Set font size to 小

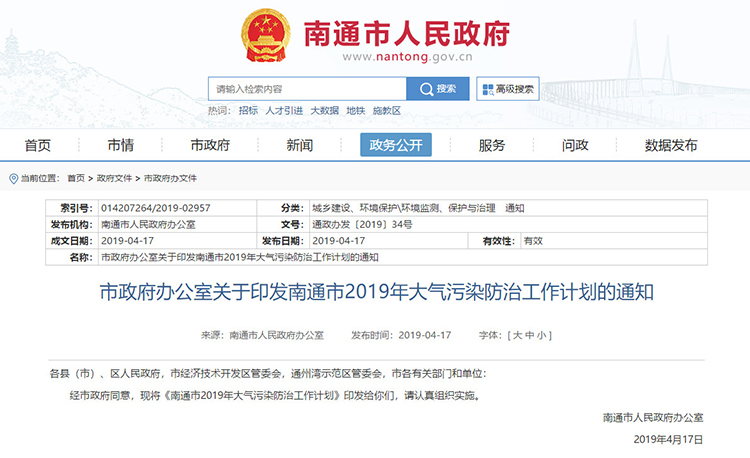click(x=541, y=336)
